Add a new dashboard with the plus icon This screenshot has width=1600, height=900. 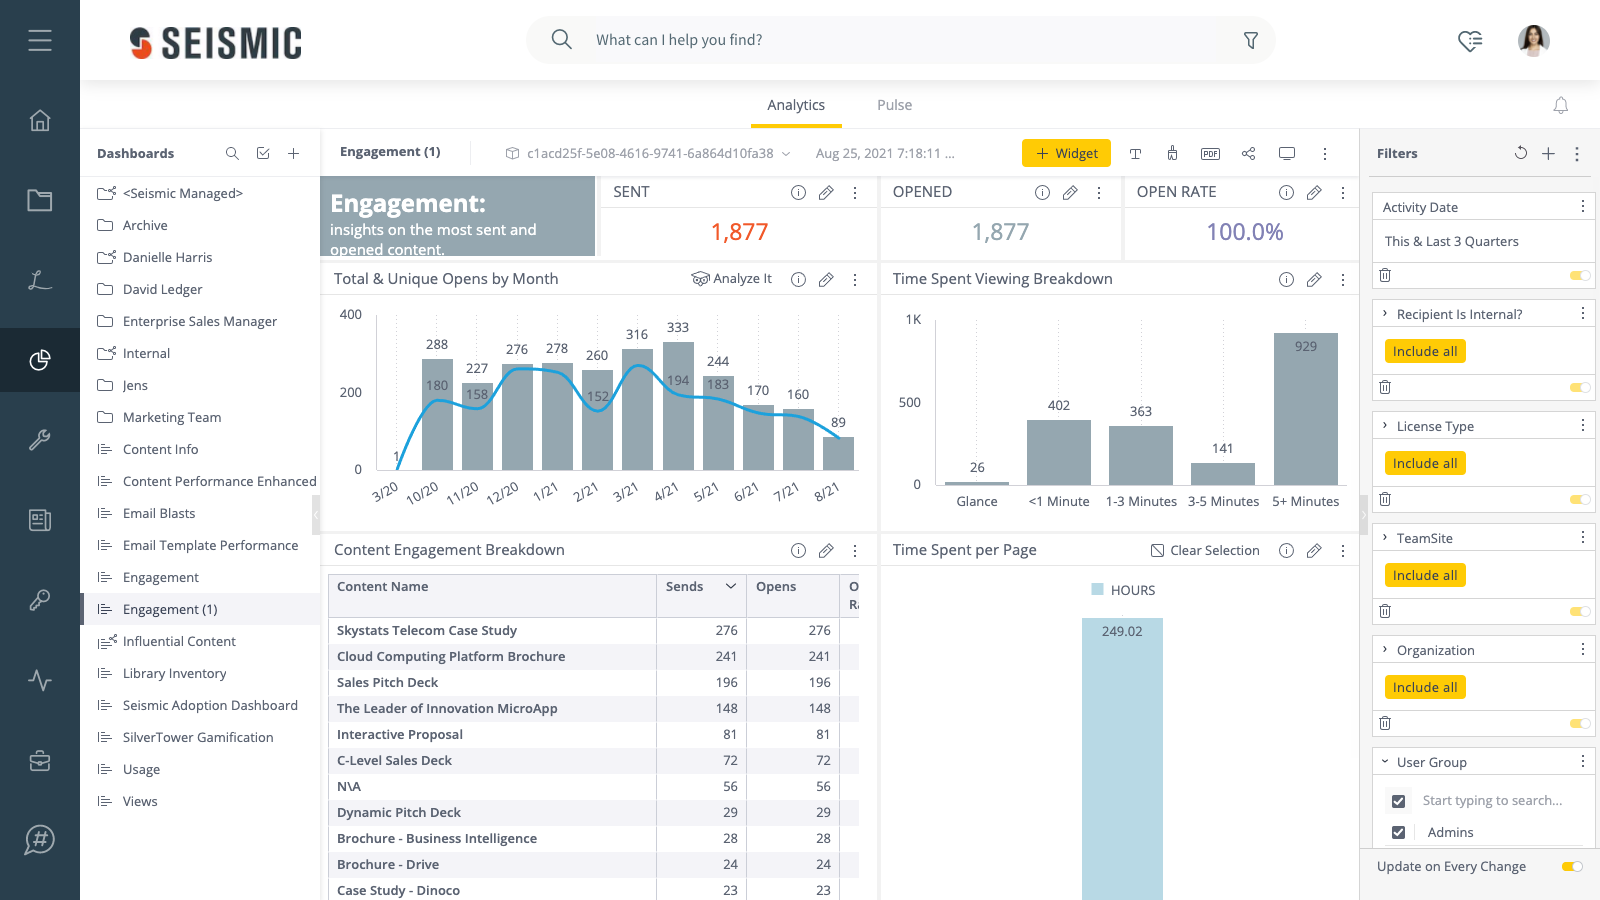(x=293, y=153)
